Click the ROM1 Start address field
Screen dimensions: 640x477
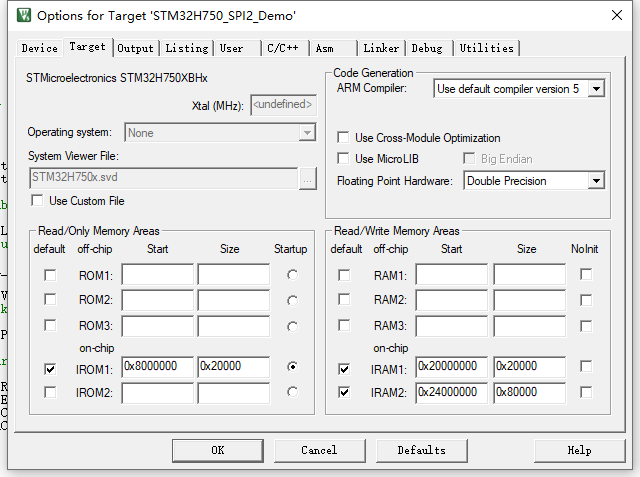click(158, 274)
